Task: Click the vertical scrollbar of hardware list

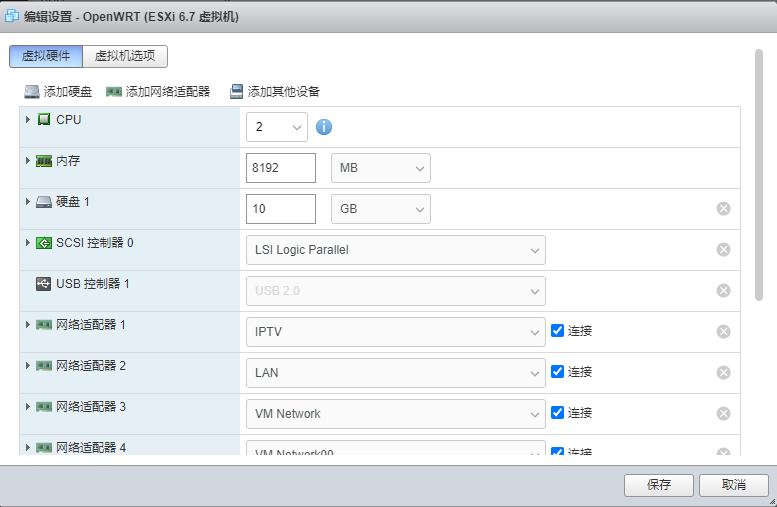Action: pyautogui.click(x=759, y=175)
